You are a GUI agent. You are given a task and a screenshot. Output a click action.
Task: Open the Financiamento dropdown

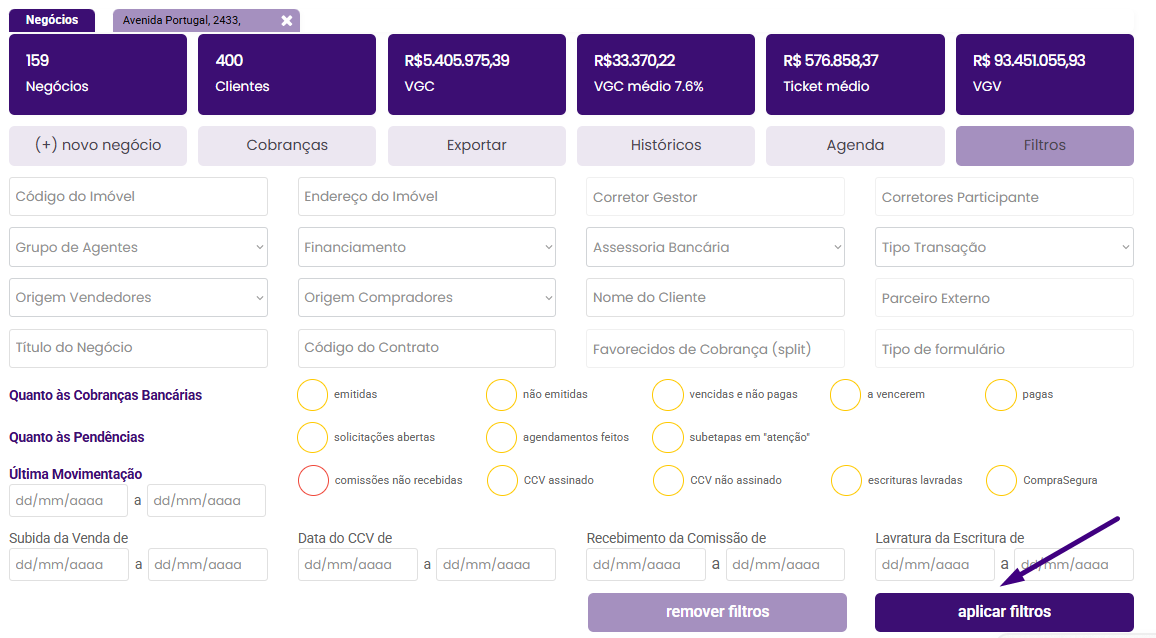[427, 247]
